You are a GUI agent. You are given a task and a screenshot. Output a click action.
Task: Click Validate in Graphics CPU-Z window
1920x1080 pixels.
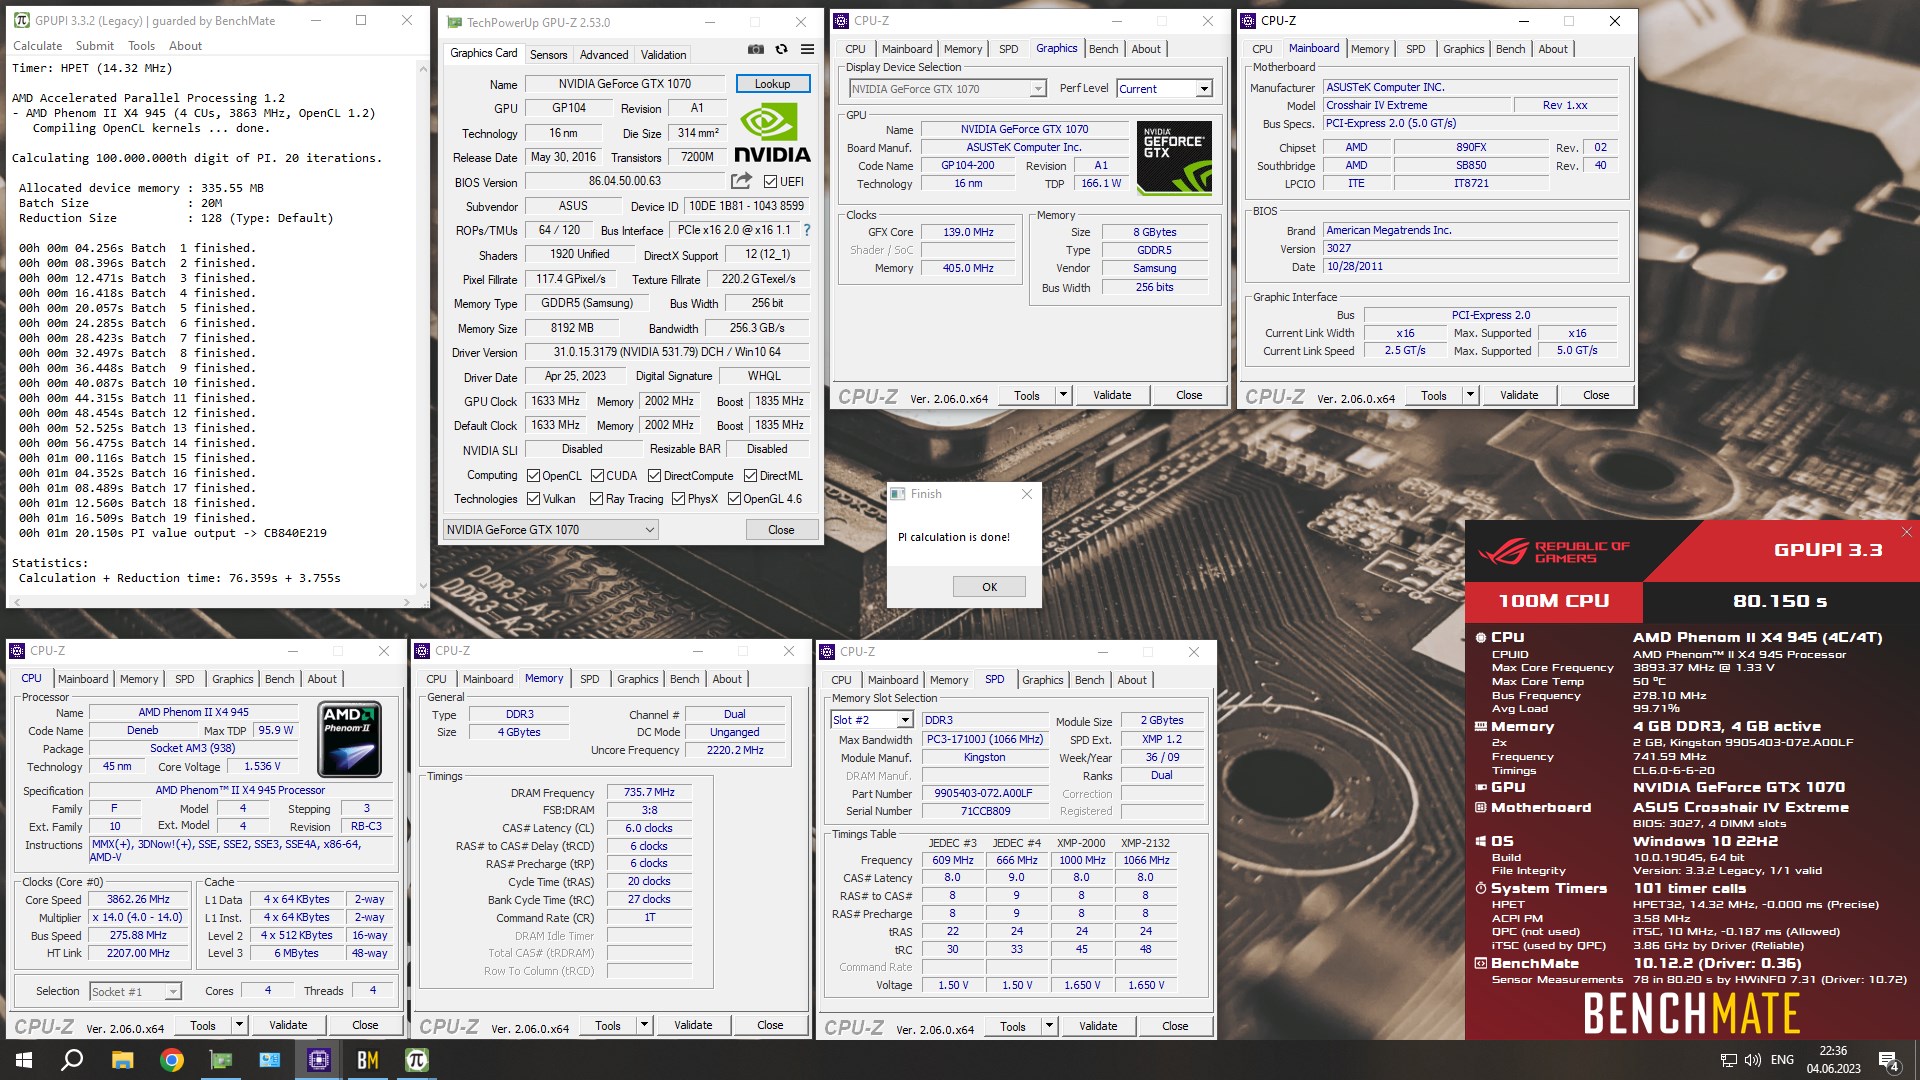(x=1112, y=395)
